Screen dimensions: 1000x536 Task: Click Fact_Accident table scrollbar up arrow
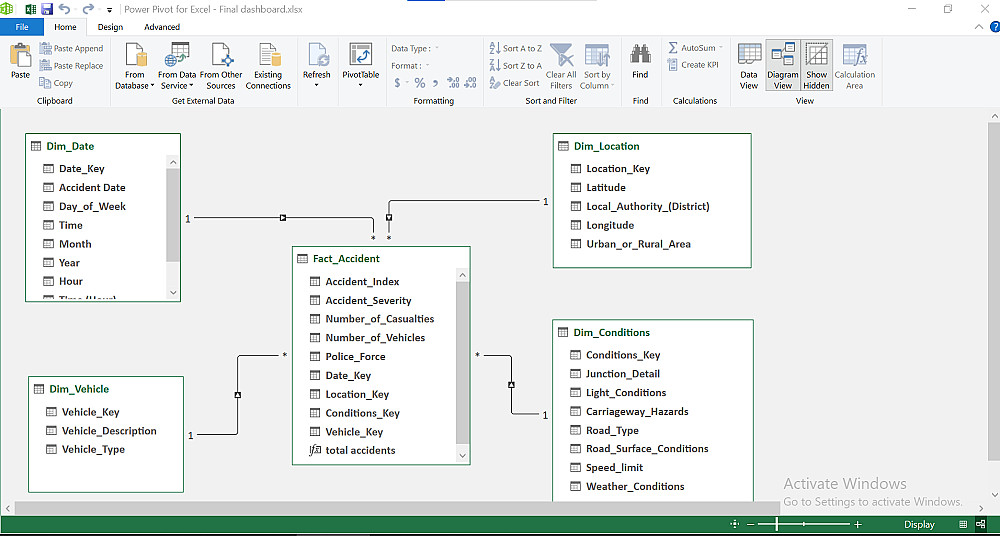tap(463, 275)
